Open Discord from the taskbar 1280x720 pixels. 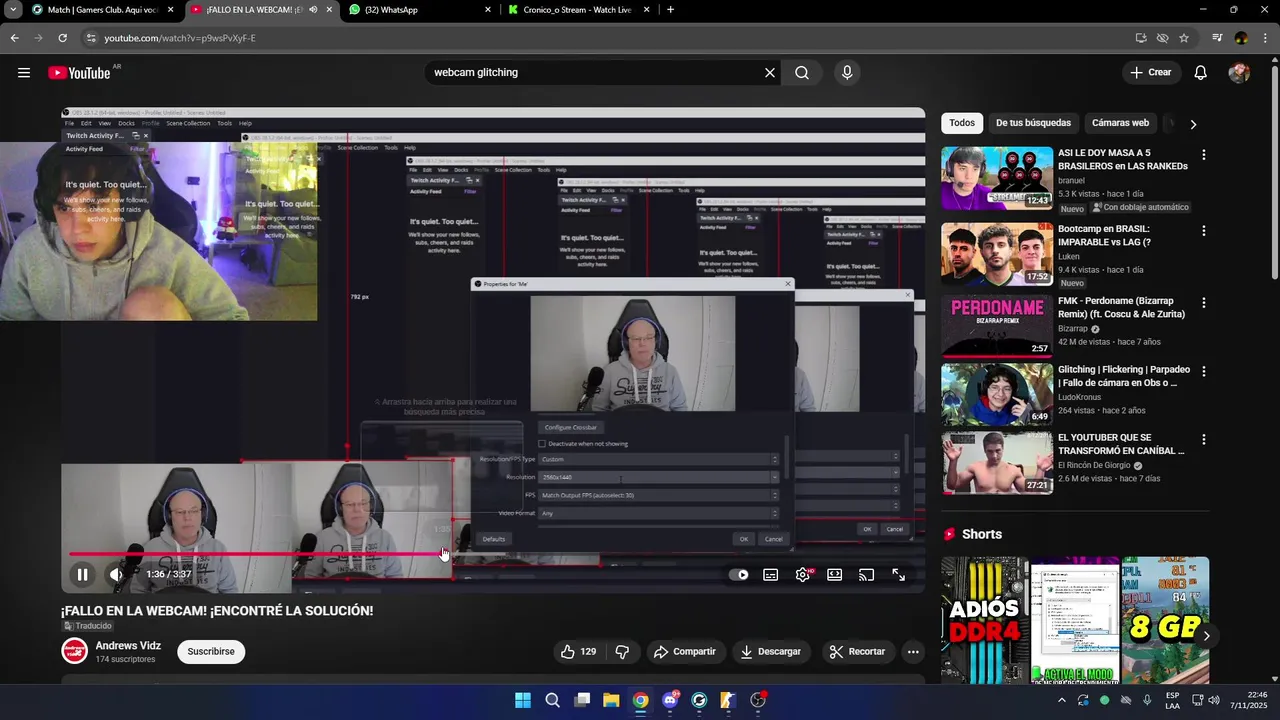670,700
